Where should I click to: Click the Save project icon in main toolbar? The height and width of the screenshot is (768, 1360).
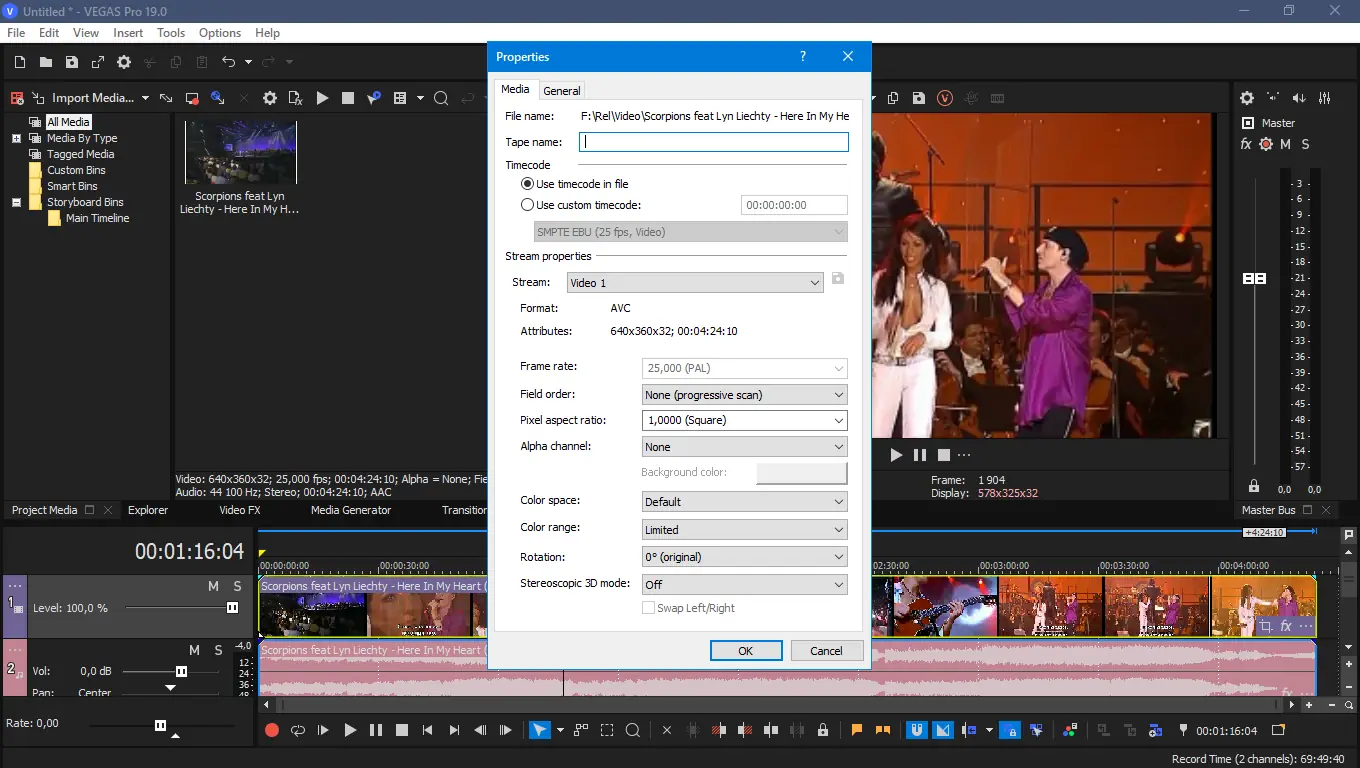tap(72, 62)
